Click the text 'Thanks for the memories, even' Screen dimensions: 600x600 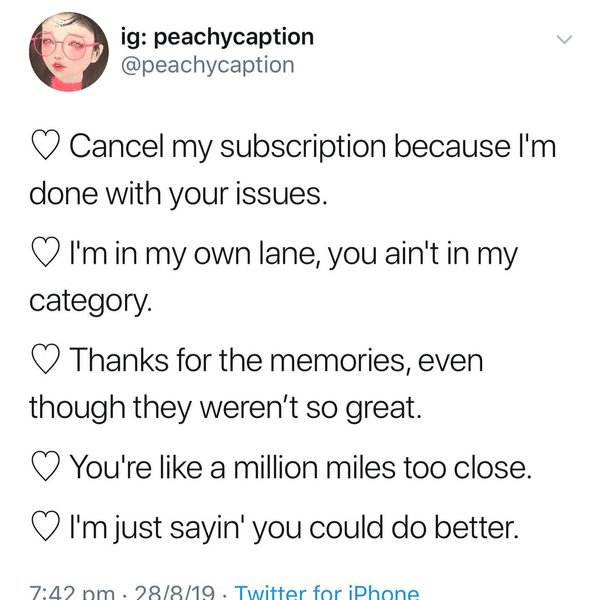pos(275,361)
